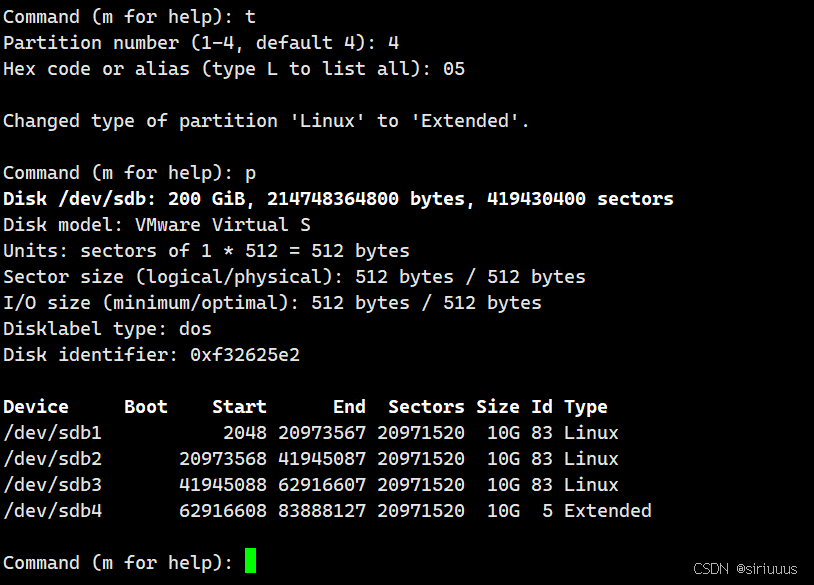This screenshot has width=814, height=585.
Task: Click the 'Units: sectors of 1 * 512' line
Action: (206, 251)
